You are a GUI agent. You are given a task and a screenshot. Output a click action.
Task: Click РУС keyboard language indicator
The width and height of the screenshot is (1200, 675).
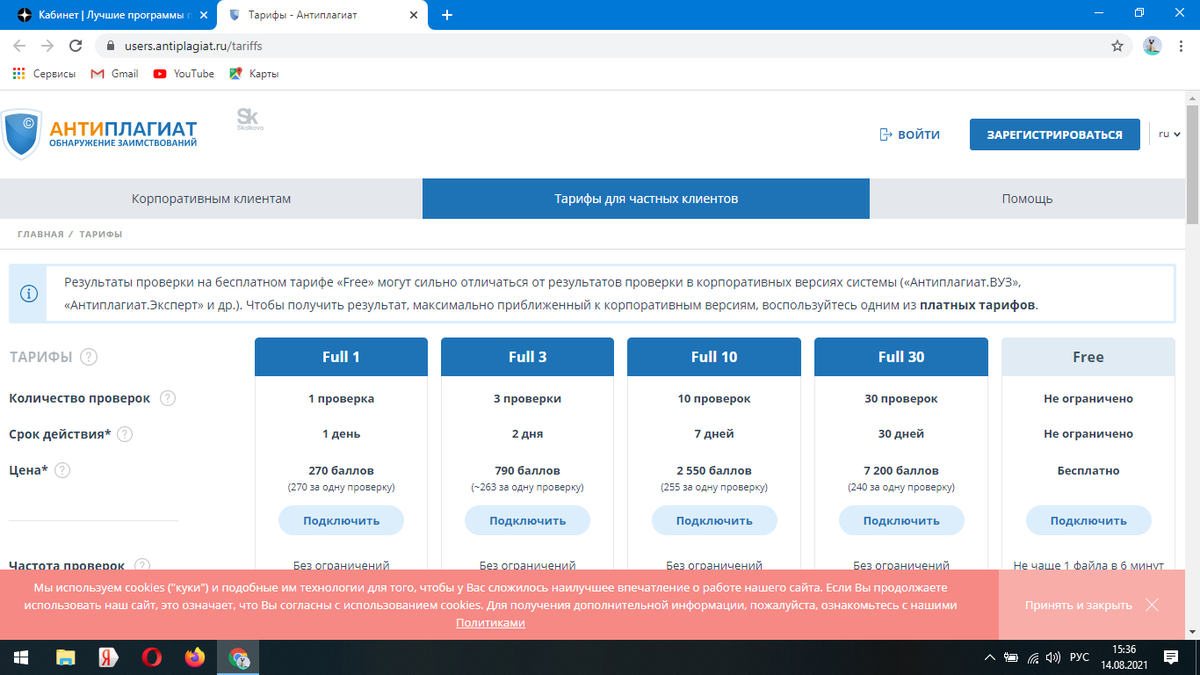point(1080,658)
